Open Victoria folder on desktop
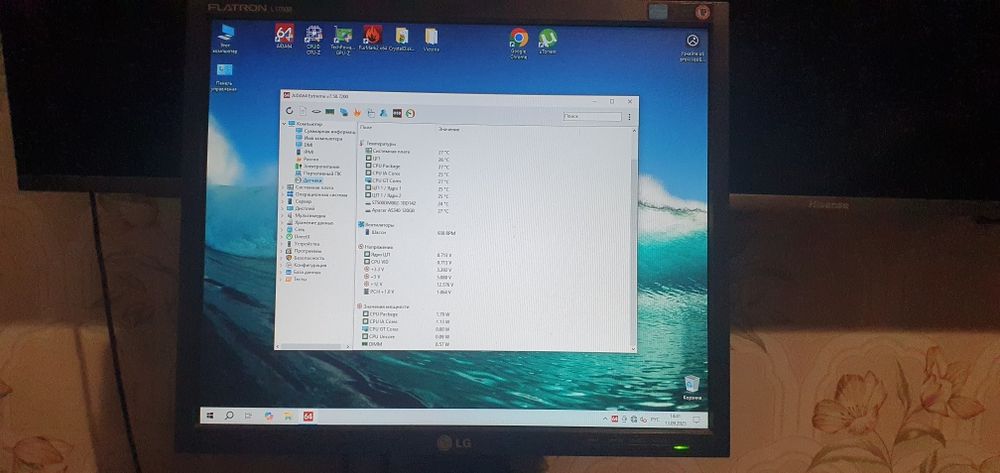The image size is (1000, 473). [431, 39]
